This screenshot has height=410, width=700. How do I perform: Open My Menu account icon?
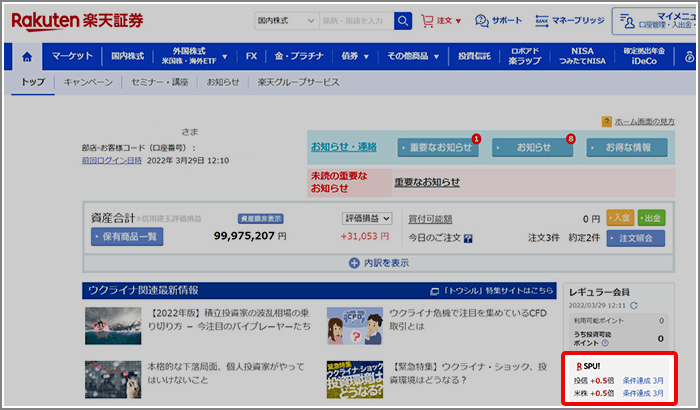point(627,21)
